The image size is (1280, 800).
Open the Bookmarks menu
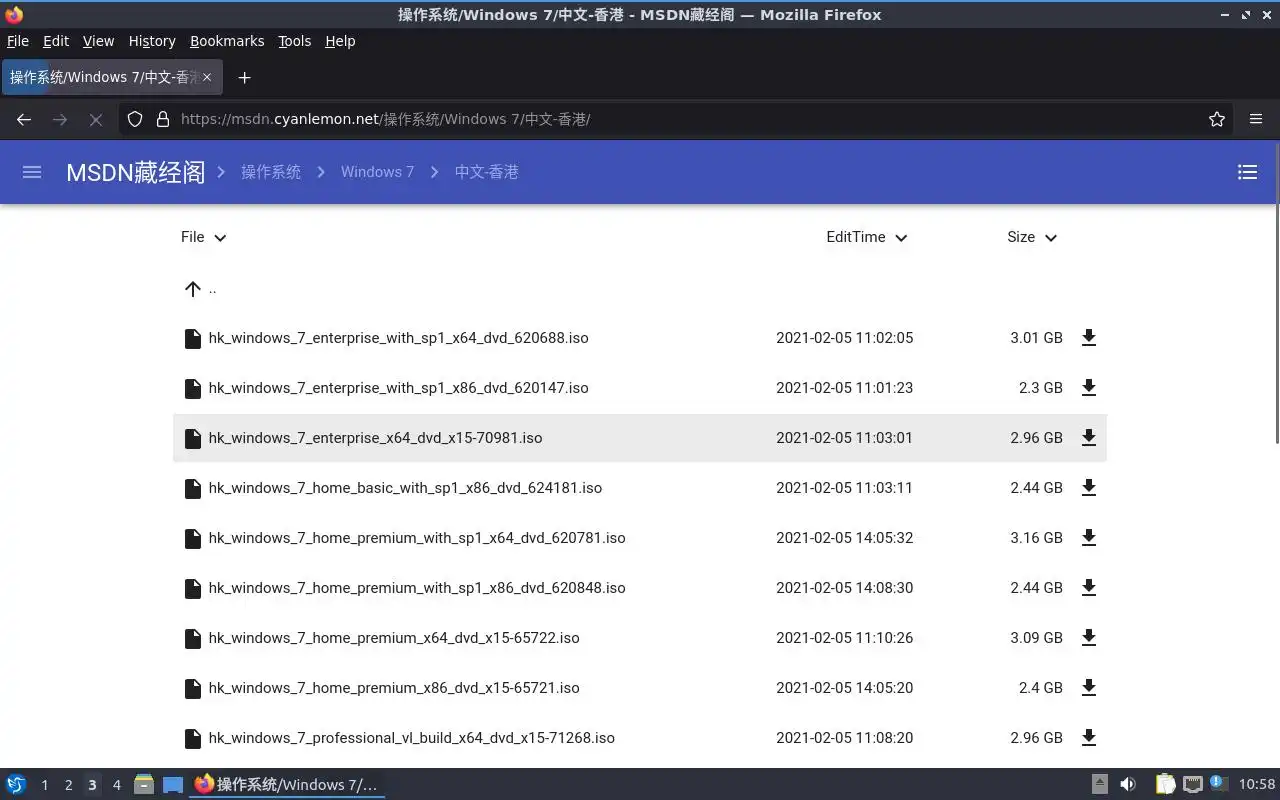(x=227, y=41)
